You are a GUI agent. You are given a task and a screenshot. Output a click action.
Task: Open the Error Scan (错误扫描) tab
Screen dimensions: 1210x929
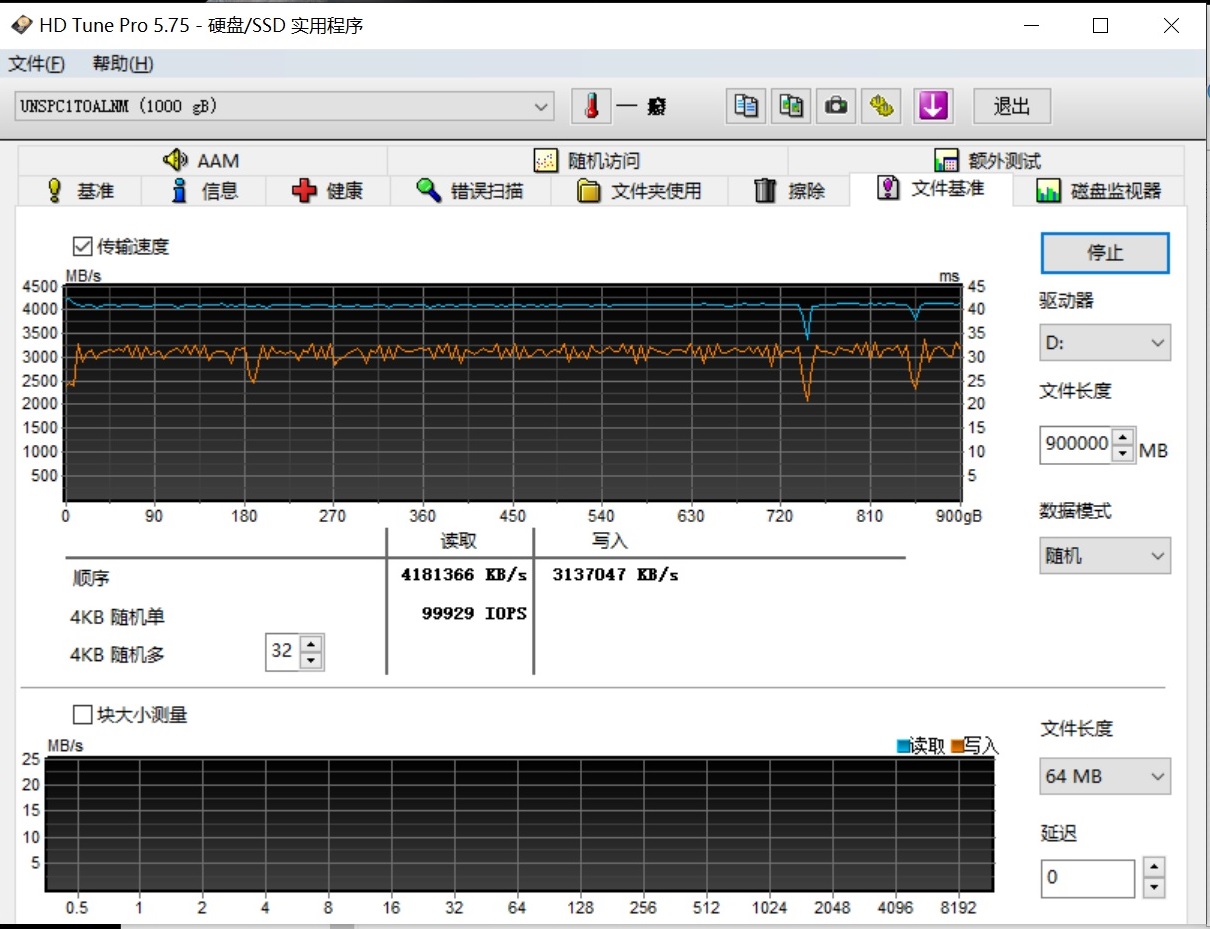tap(470, 191)
